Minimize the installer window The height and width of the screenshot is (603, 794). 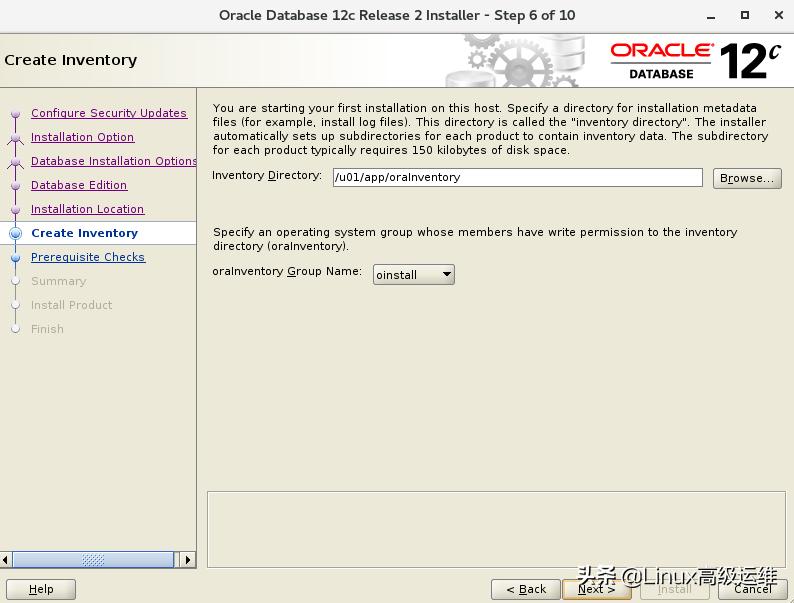[x=711, y=16]
